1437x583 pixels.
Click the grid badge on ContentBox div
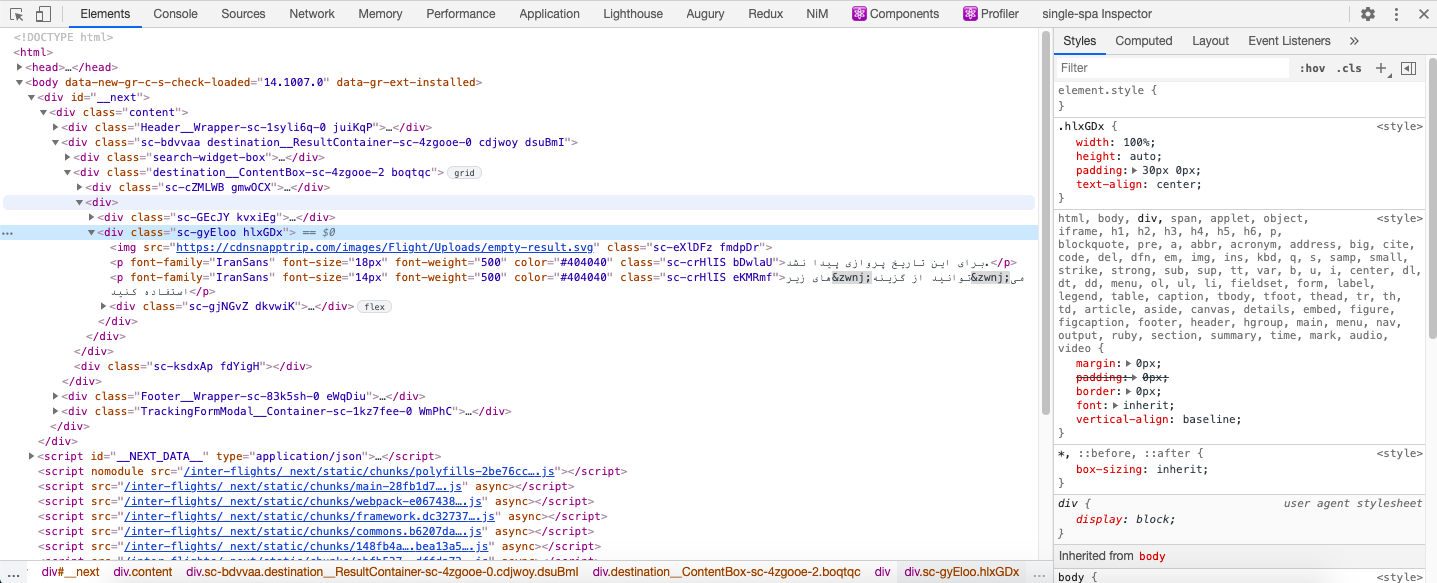464,173
